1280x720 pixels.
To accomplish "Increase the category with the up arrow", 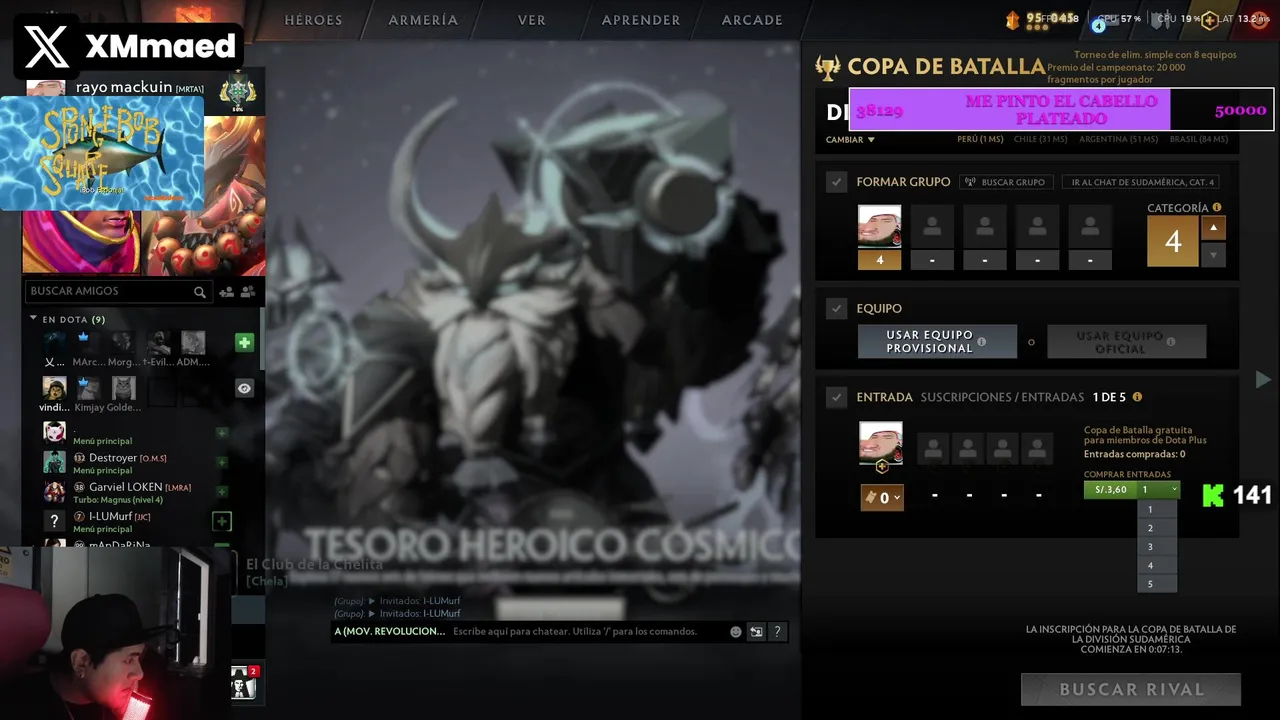I will [1213, 228].
